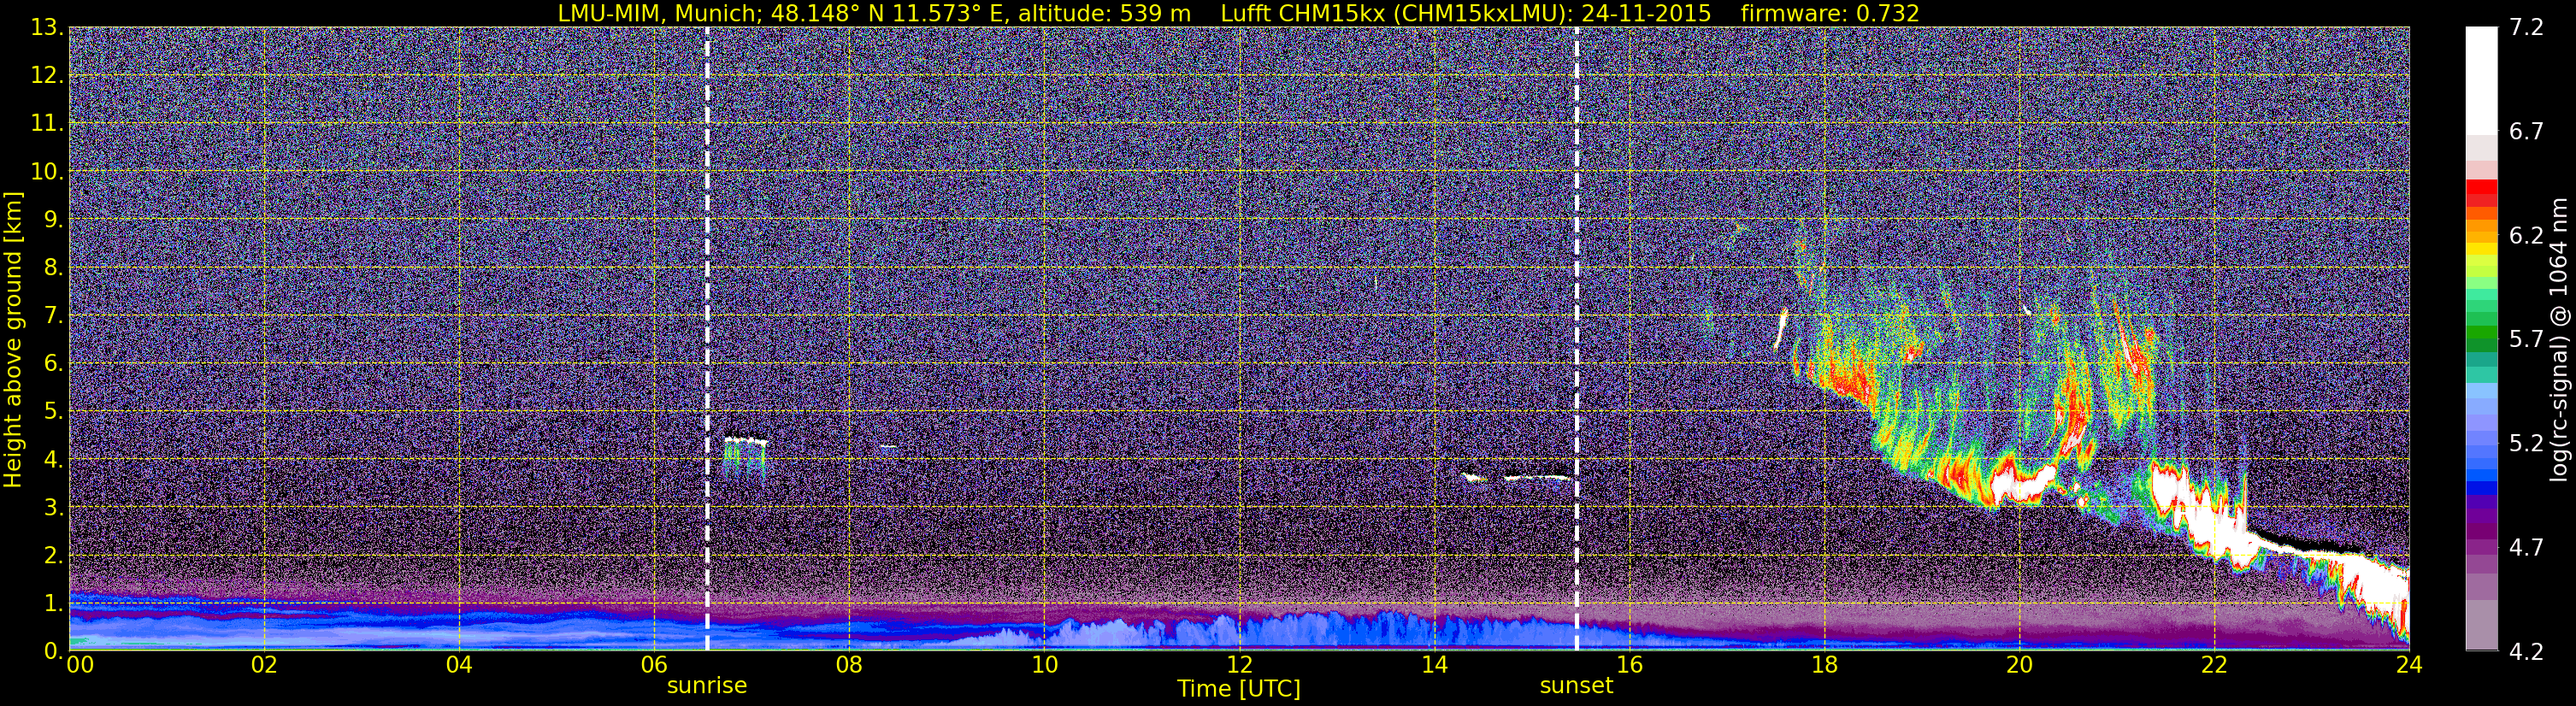Click the time axis tick label '10'
The height and width of the screenshot is (706, 2576).
(1044, 665)
